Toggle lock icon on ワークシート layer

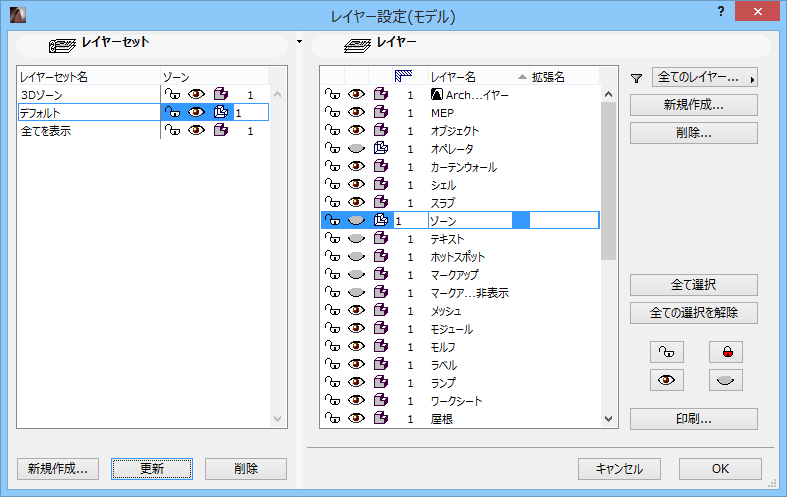[332, 400]
